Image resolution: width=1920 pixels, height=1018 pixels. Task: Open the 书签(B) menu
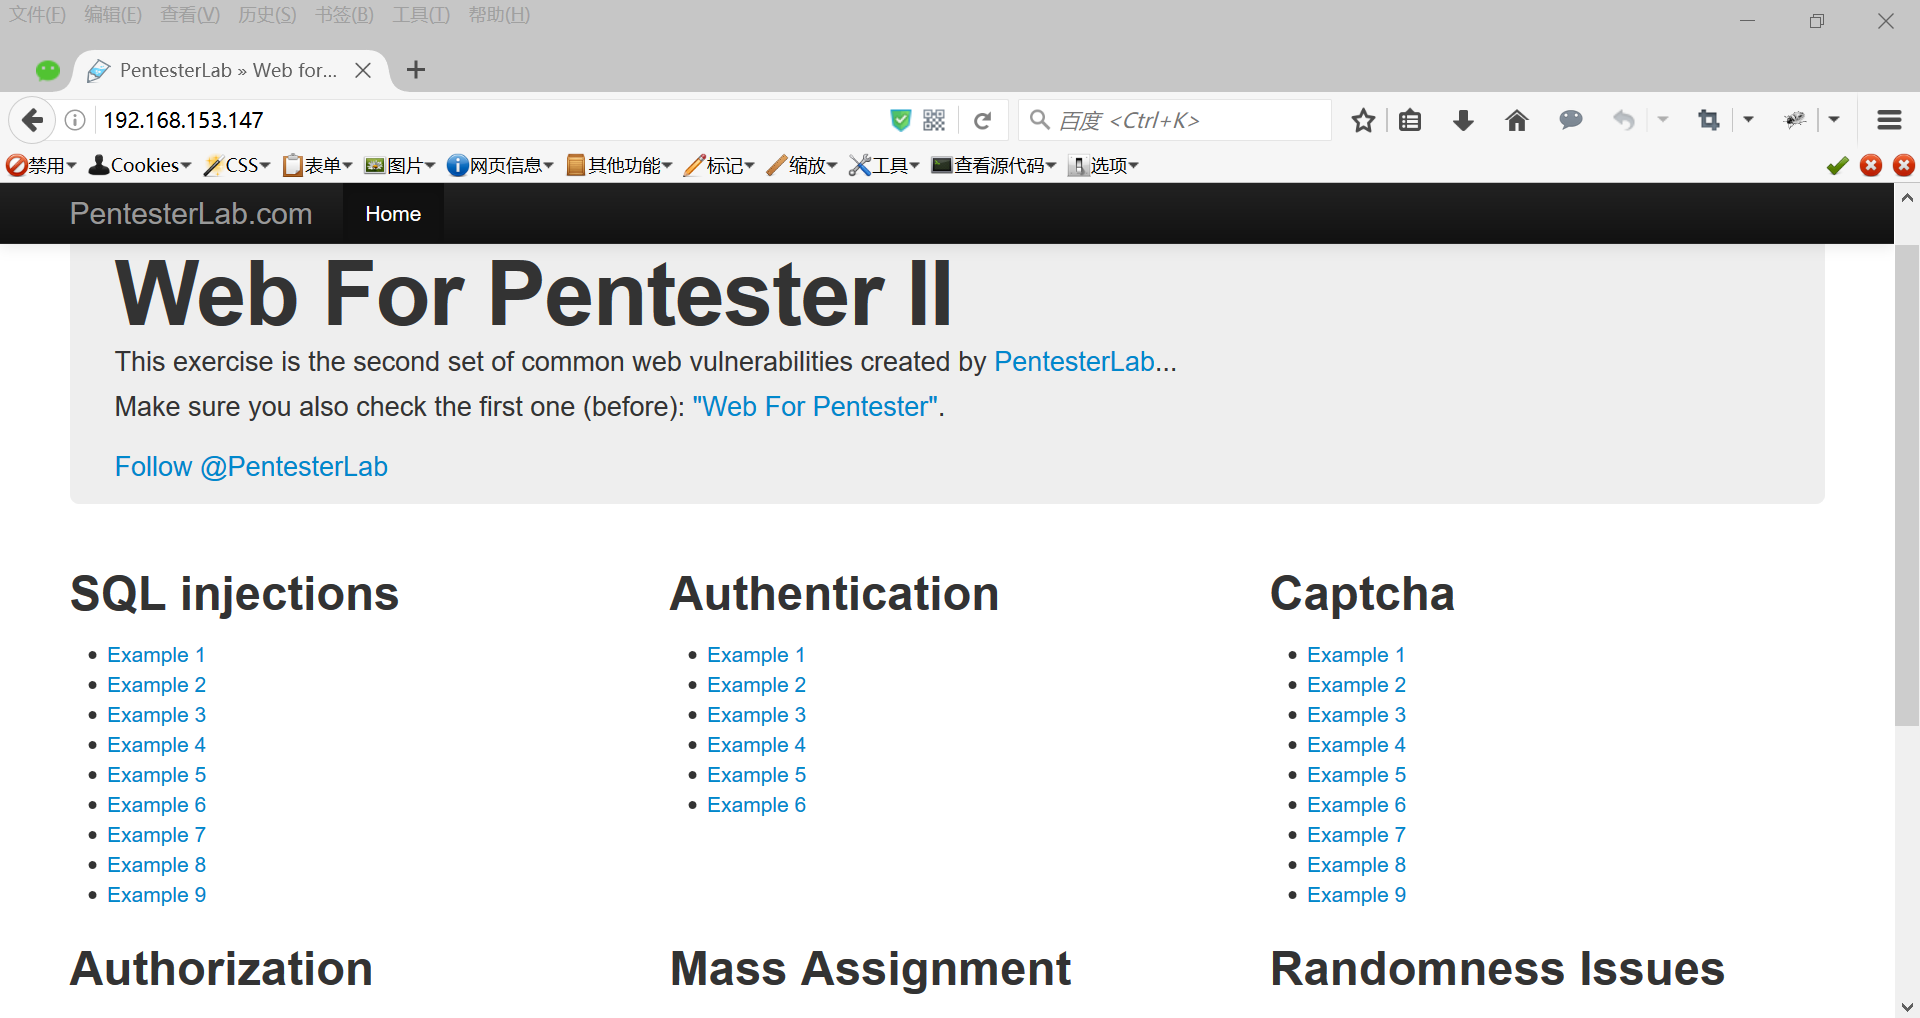344,15
